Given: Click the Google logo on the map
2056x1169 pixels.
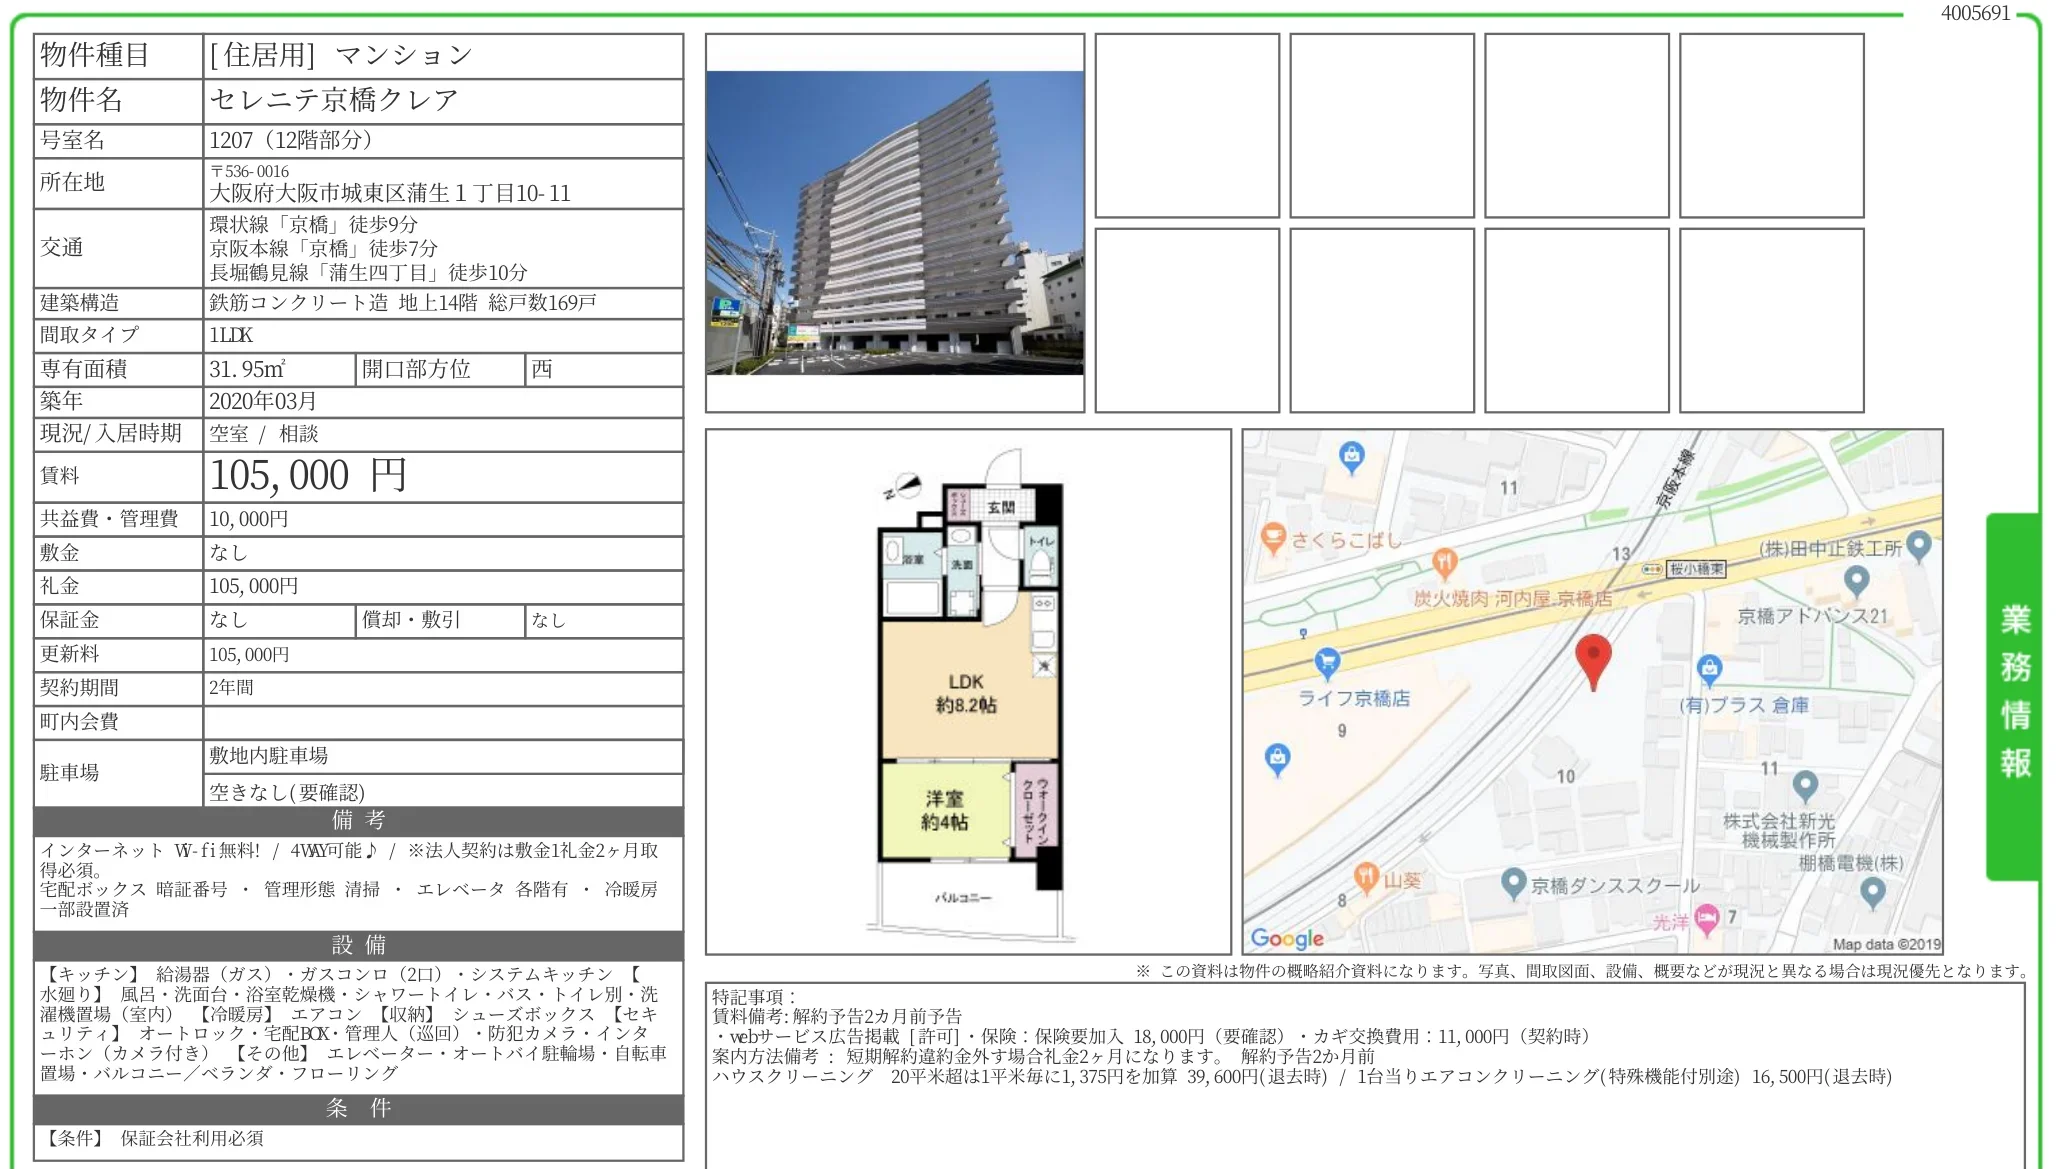Looking at the screenshot, I should [1287, 938].
